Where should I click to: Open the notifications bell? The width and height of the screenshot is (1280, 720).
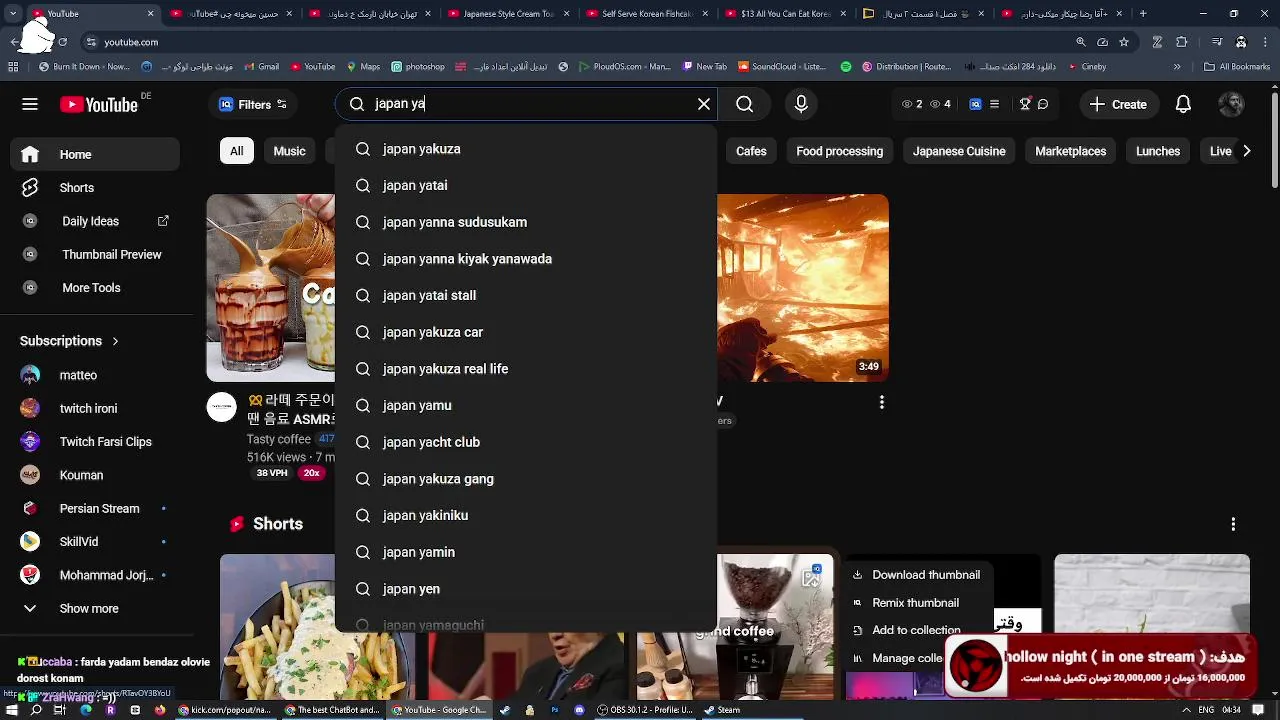point(1183,104)
